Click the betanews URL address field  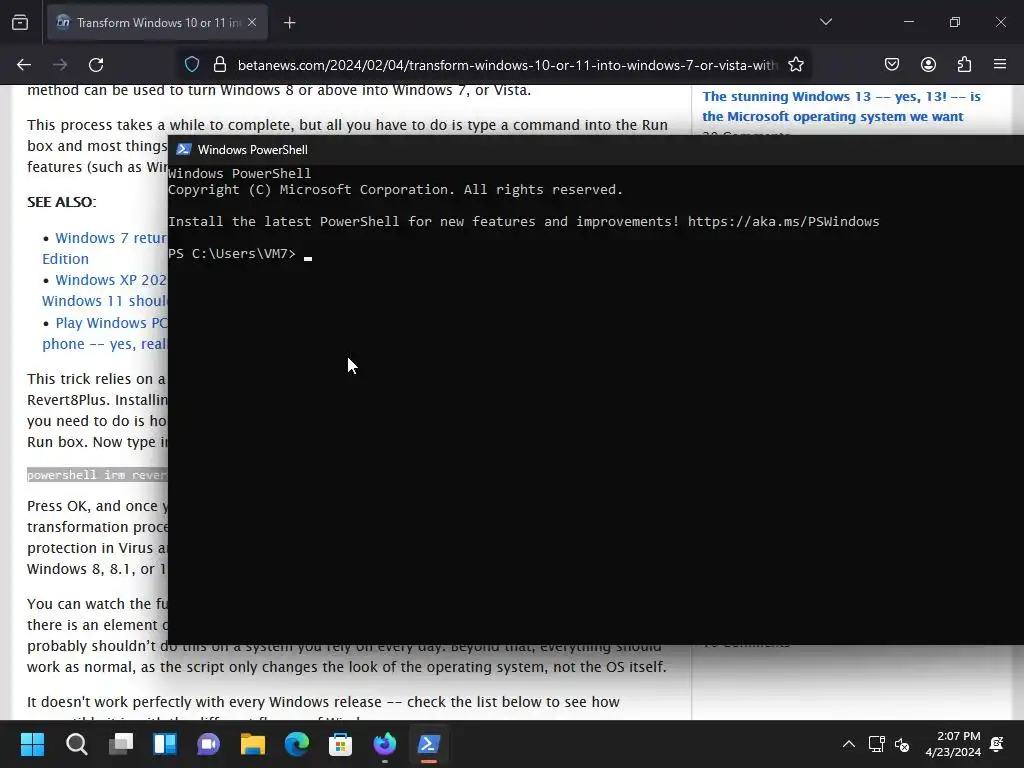point(507,65)
